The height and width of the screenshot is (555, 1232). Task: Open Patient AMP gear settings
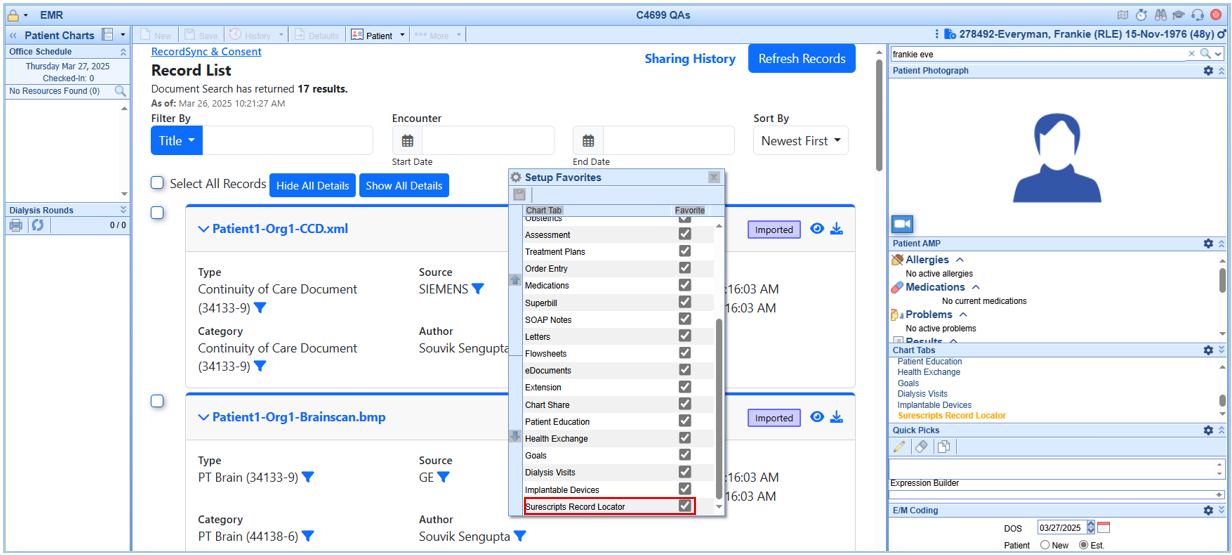pos(1208,243)
